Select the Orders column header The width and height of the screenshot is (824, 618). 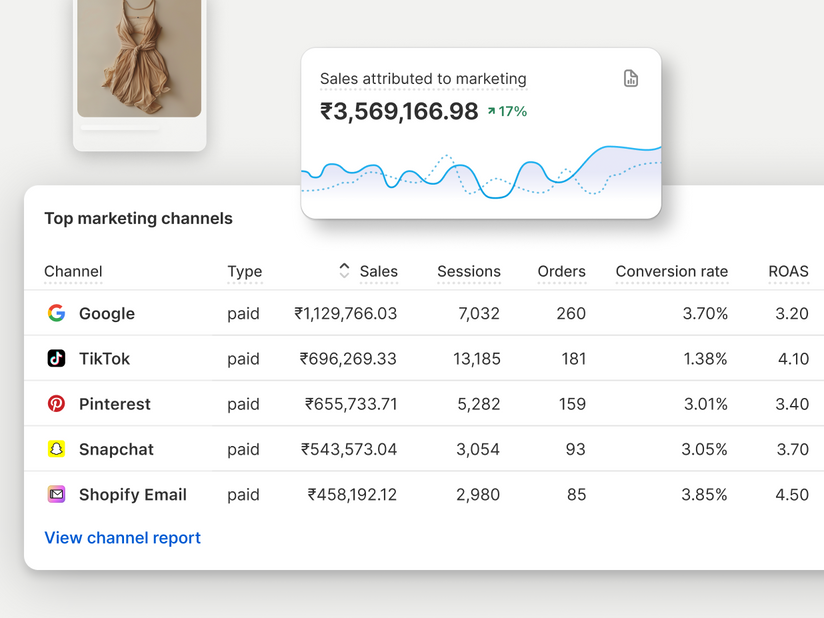(x=562, y=271)
